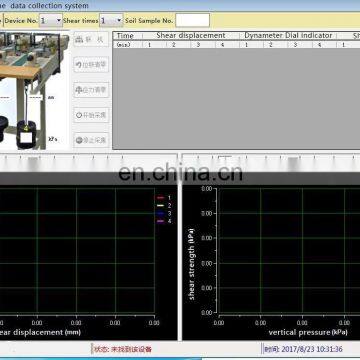Click the stress zero (应力清零) button

[91, 90]
